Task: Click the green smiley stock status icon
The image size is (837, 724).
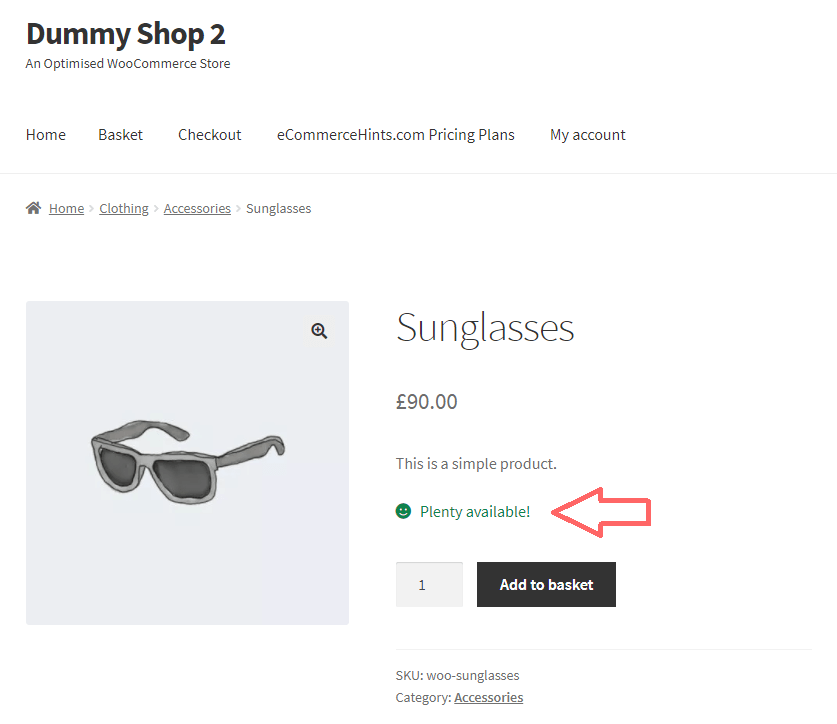Action: point(403,511)
